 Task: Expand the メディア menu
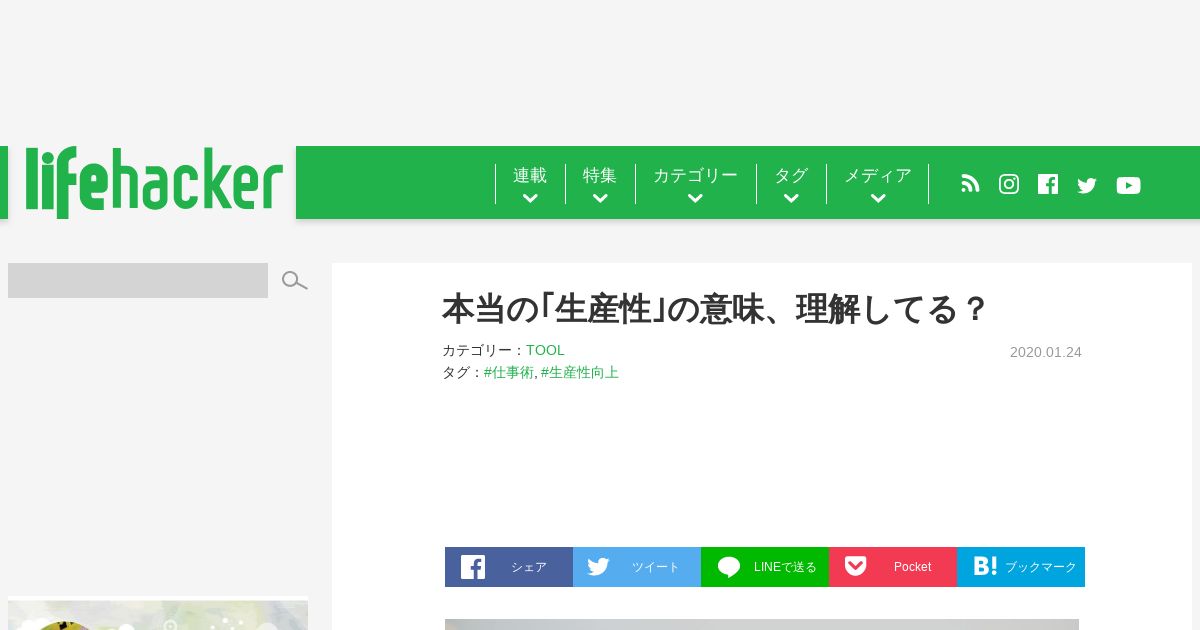878,184
